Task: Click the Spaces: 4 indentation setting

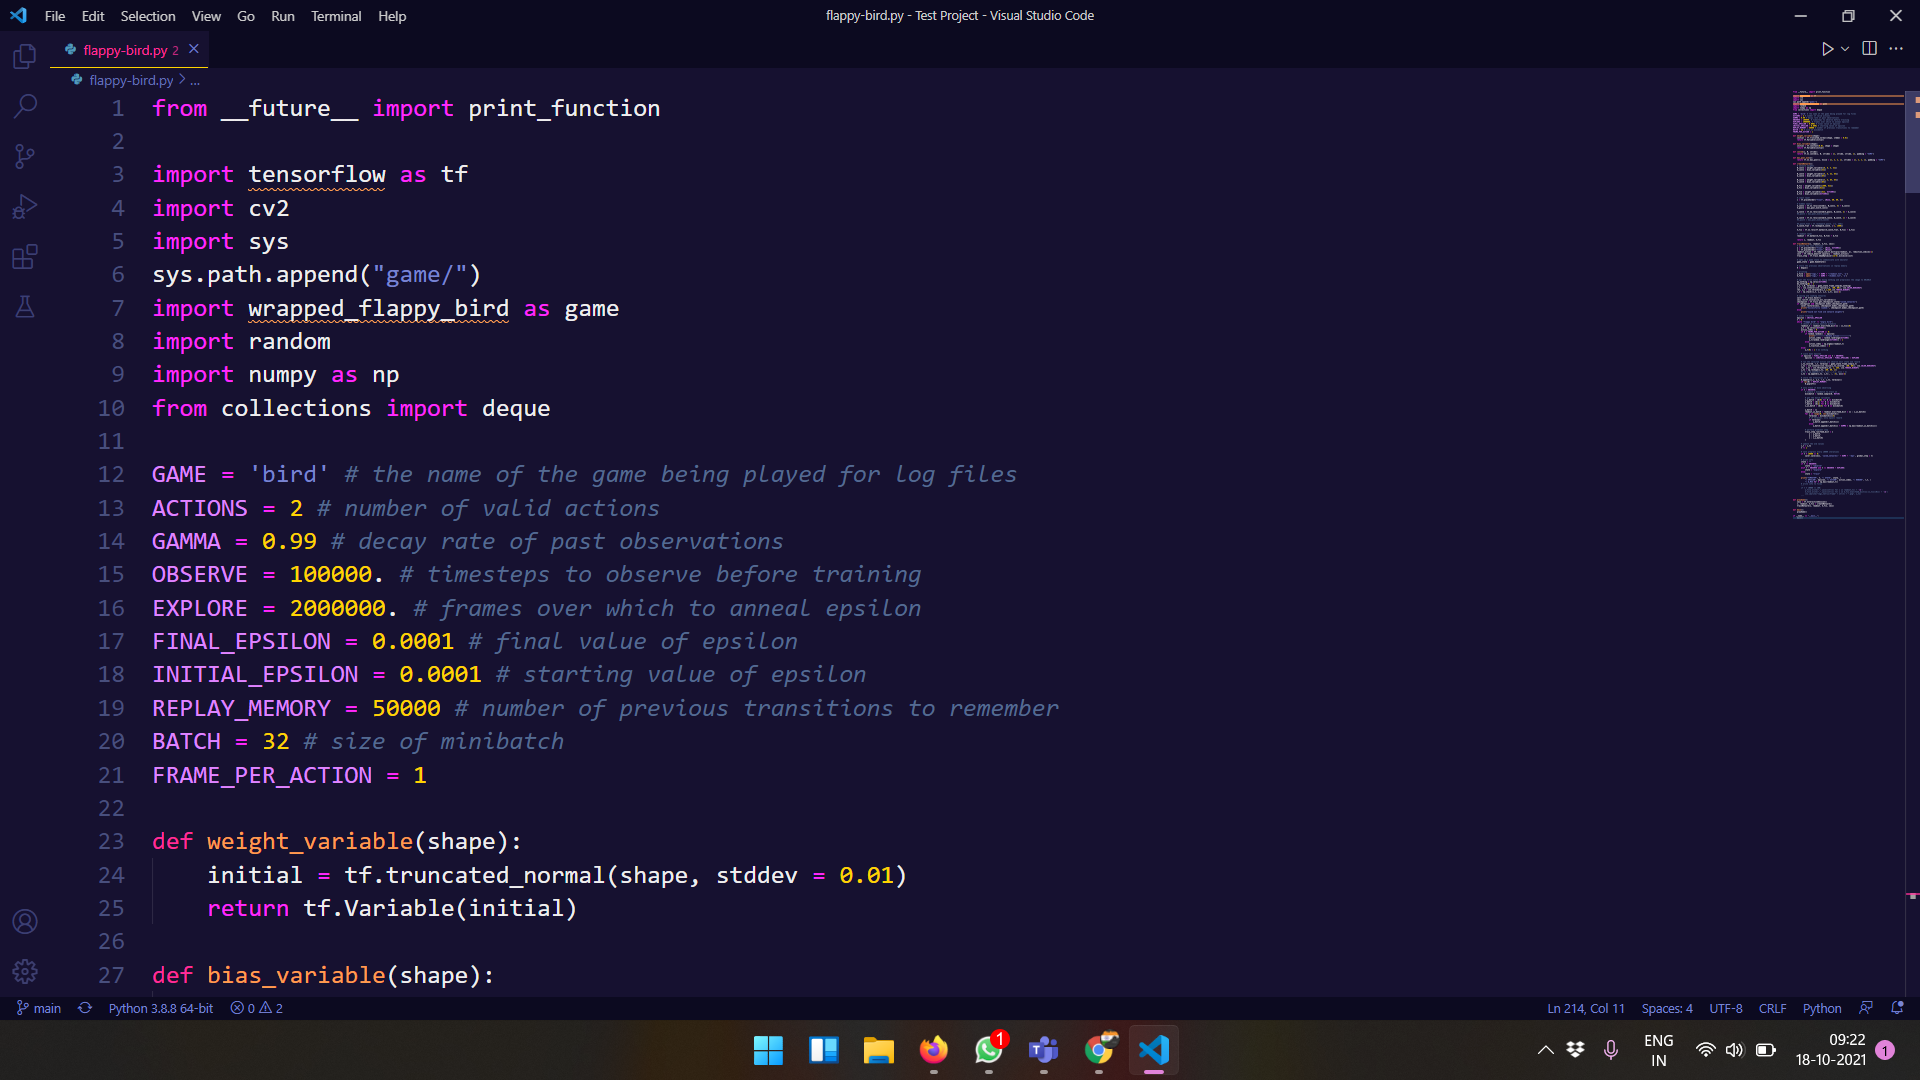Action: coord(1666,1008)
